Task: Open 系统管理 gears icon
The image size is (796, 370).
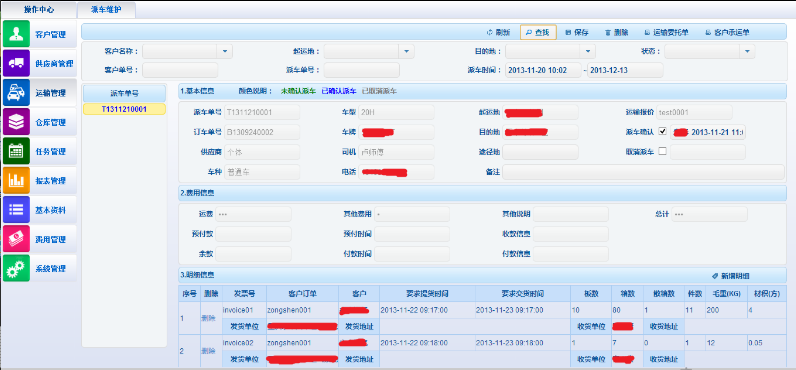Action: pos(16,268)
